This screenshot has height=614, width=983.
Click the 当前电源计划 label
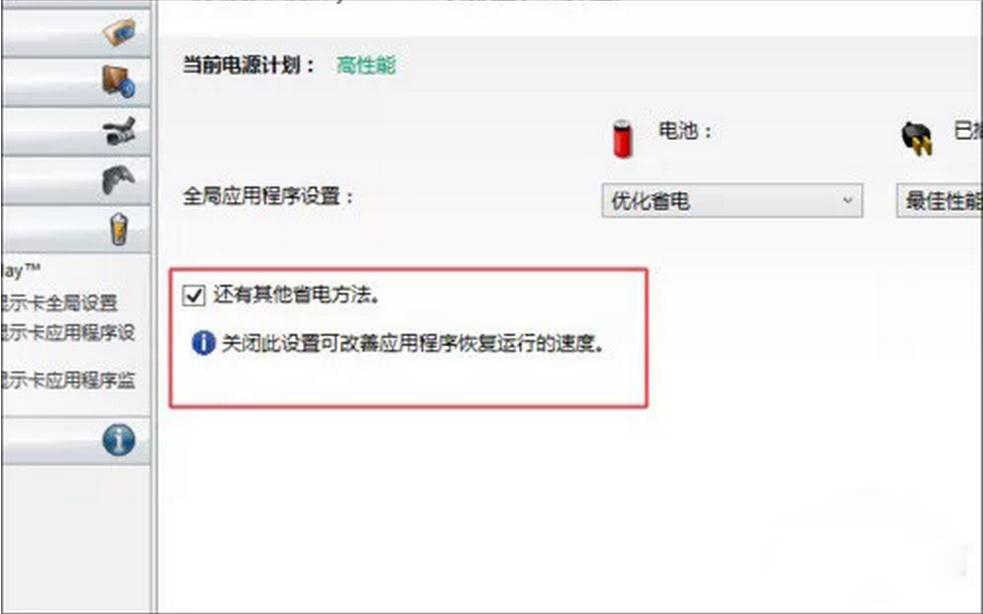[249, 65]
